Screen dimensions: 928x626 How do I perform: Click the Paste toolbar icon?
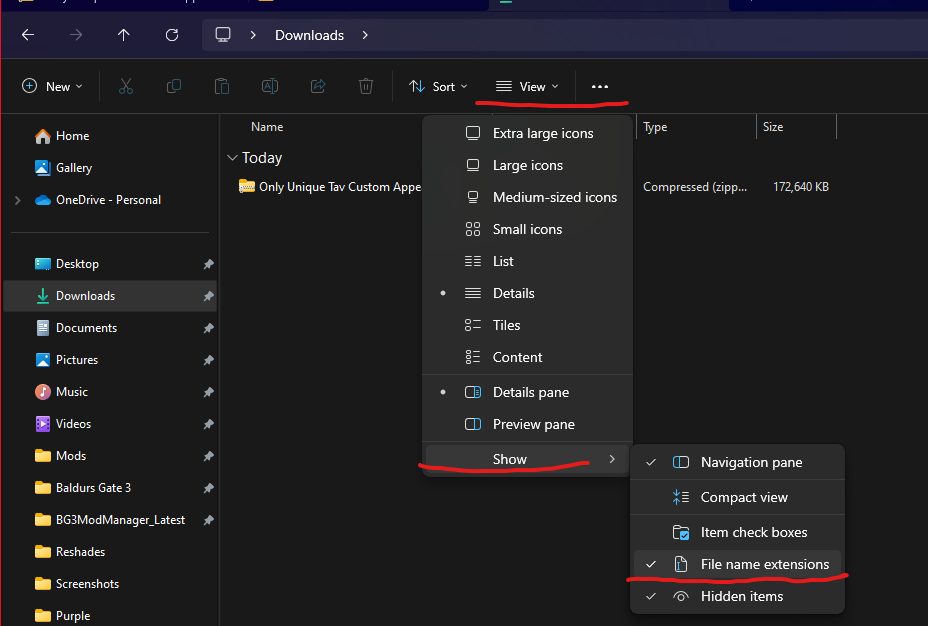coord(221,86)
